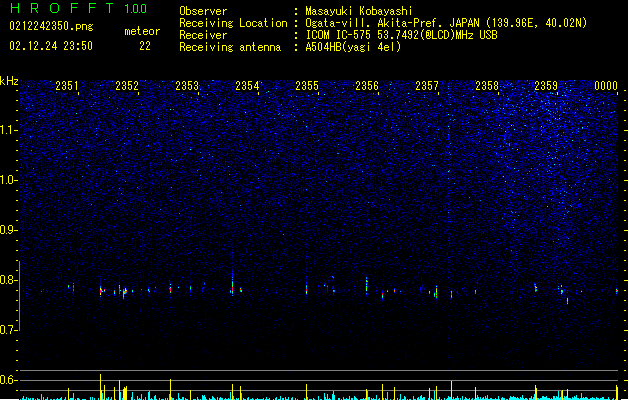
Task: Click the HROFFT 1.0.0 title text
Action: tap(78, 8)
